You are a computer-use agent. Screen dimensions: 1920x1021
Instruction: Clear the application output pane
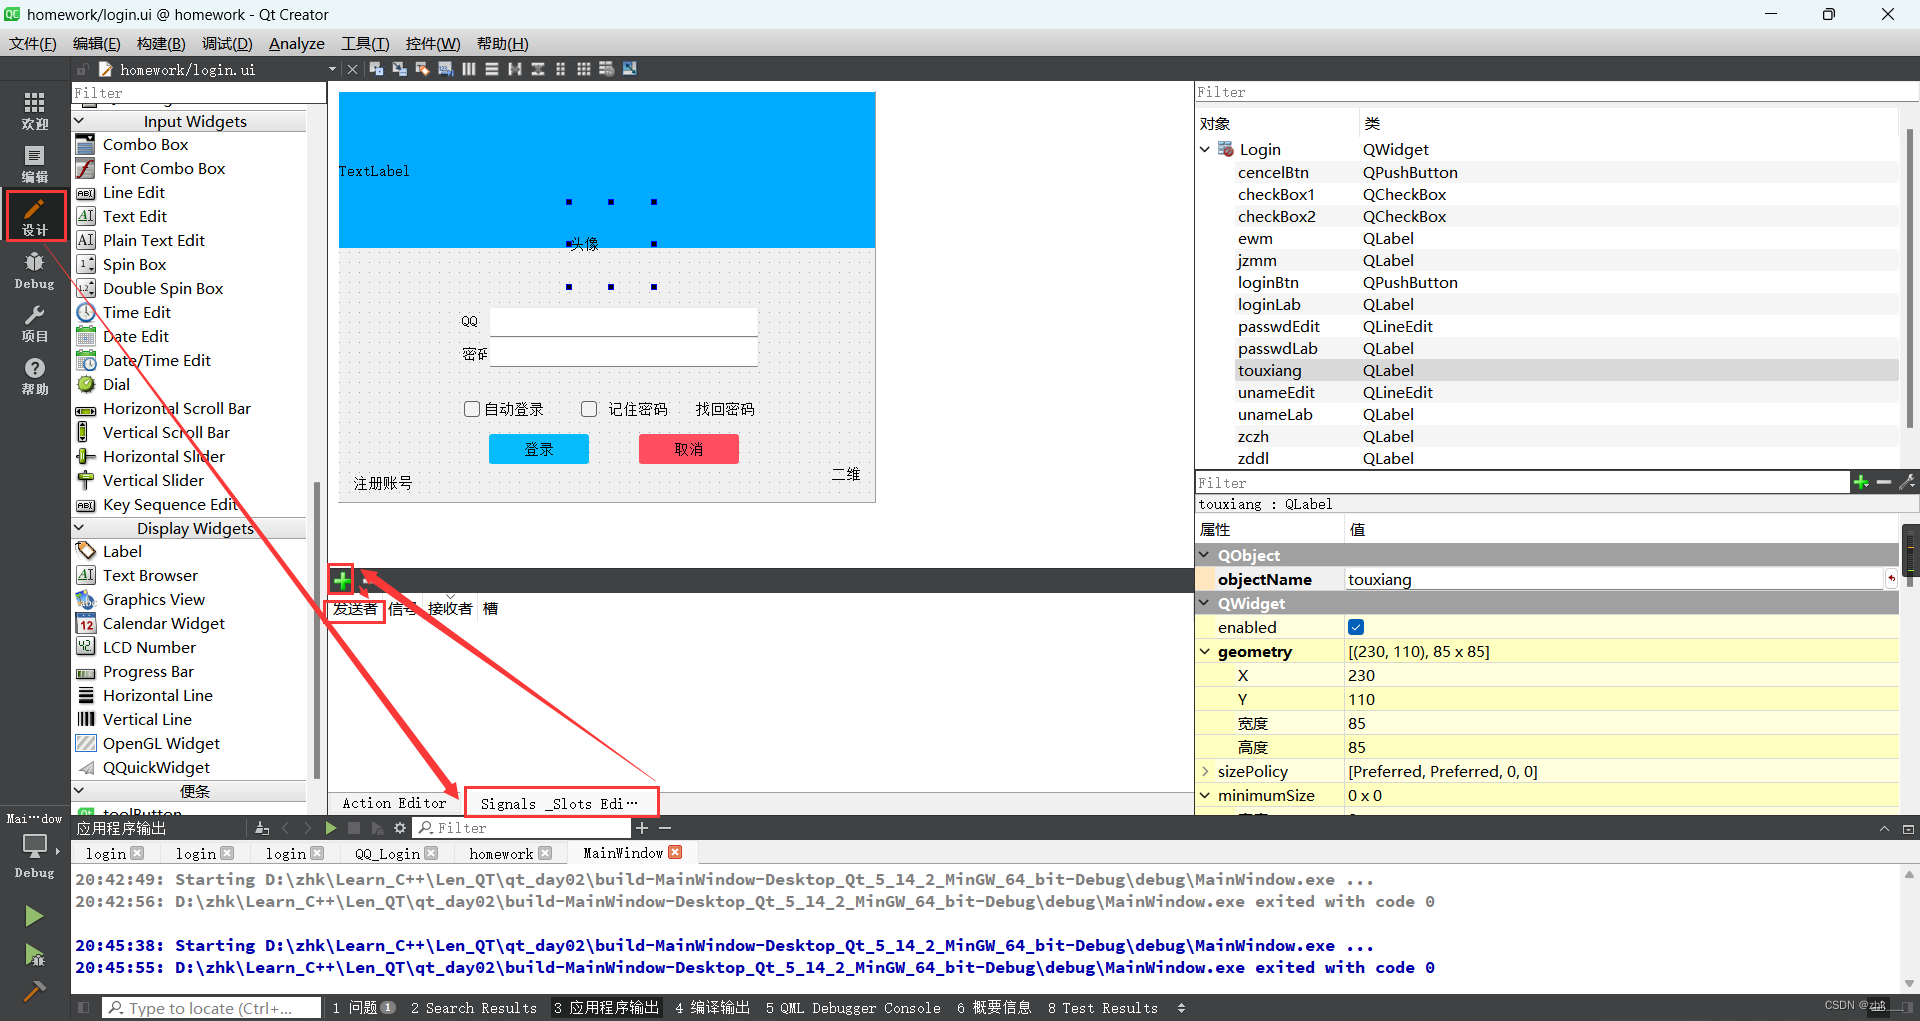coord(262,828)
